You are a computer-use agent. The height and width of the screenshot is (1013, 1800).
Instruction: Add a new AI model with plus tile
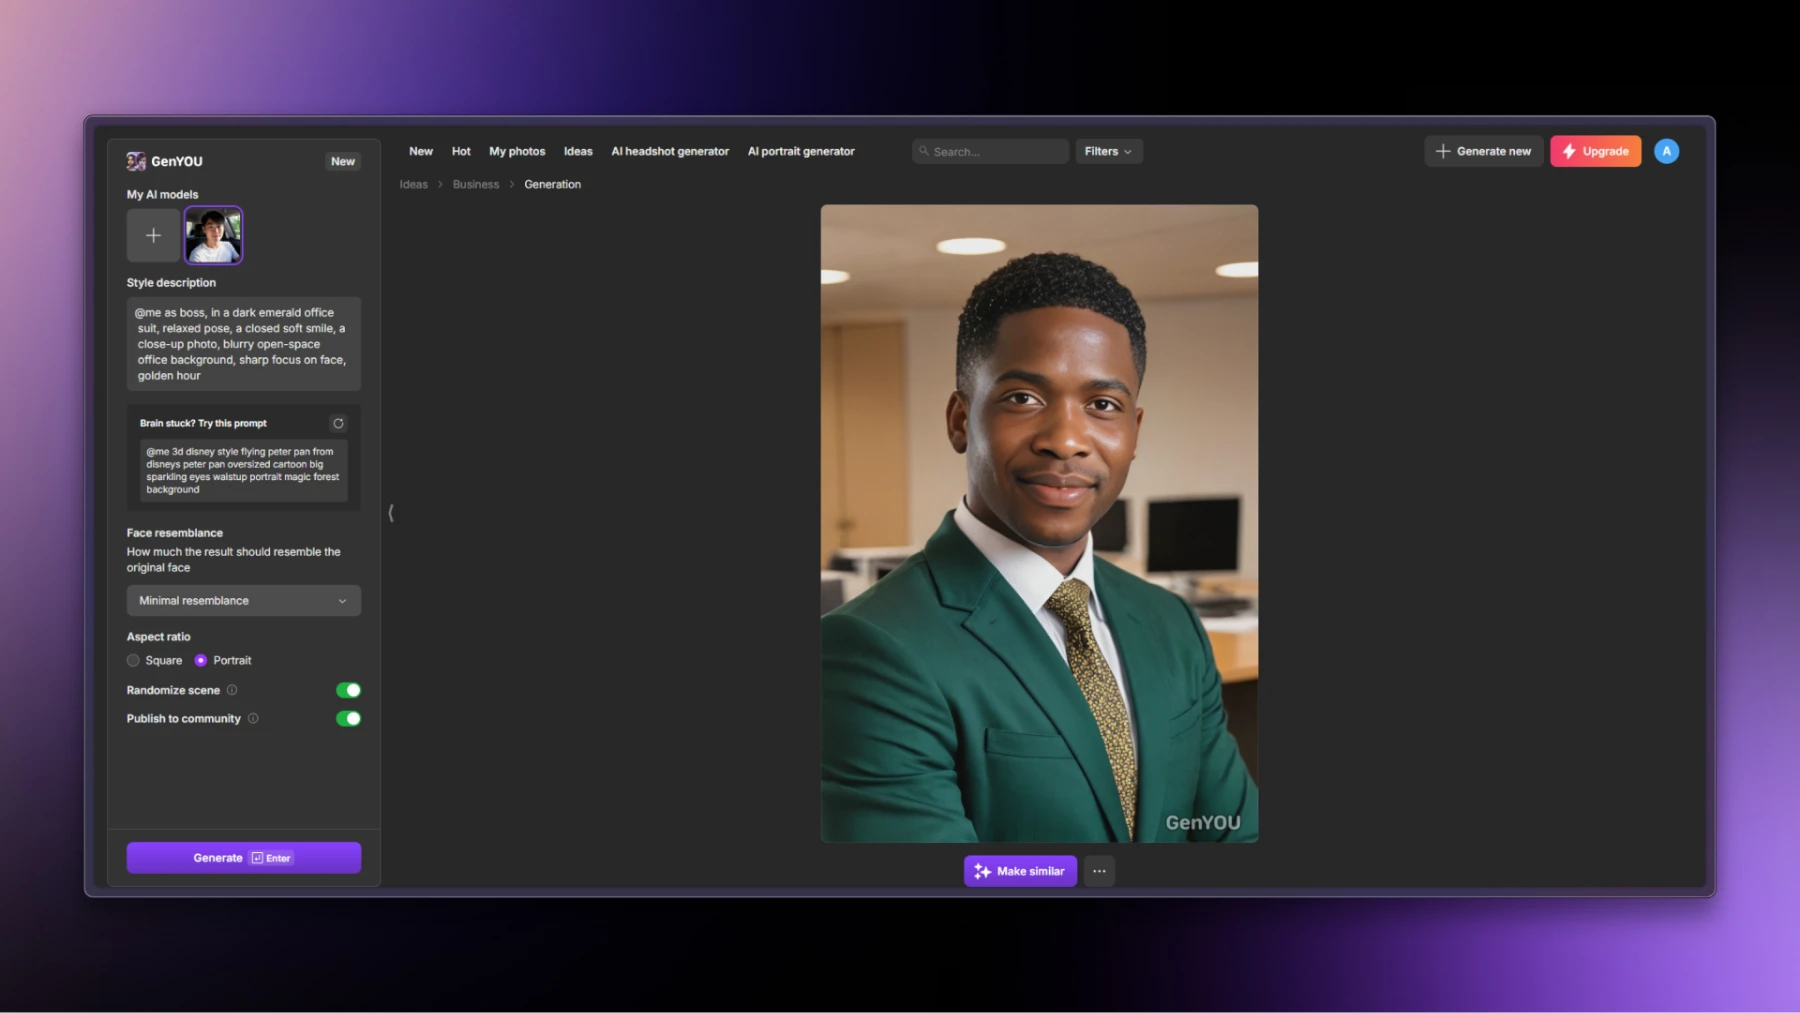[x=153, y=236]
